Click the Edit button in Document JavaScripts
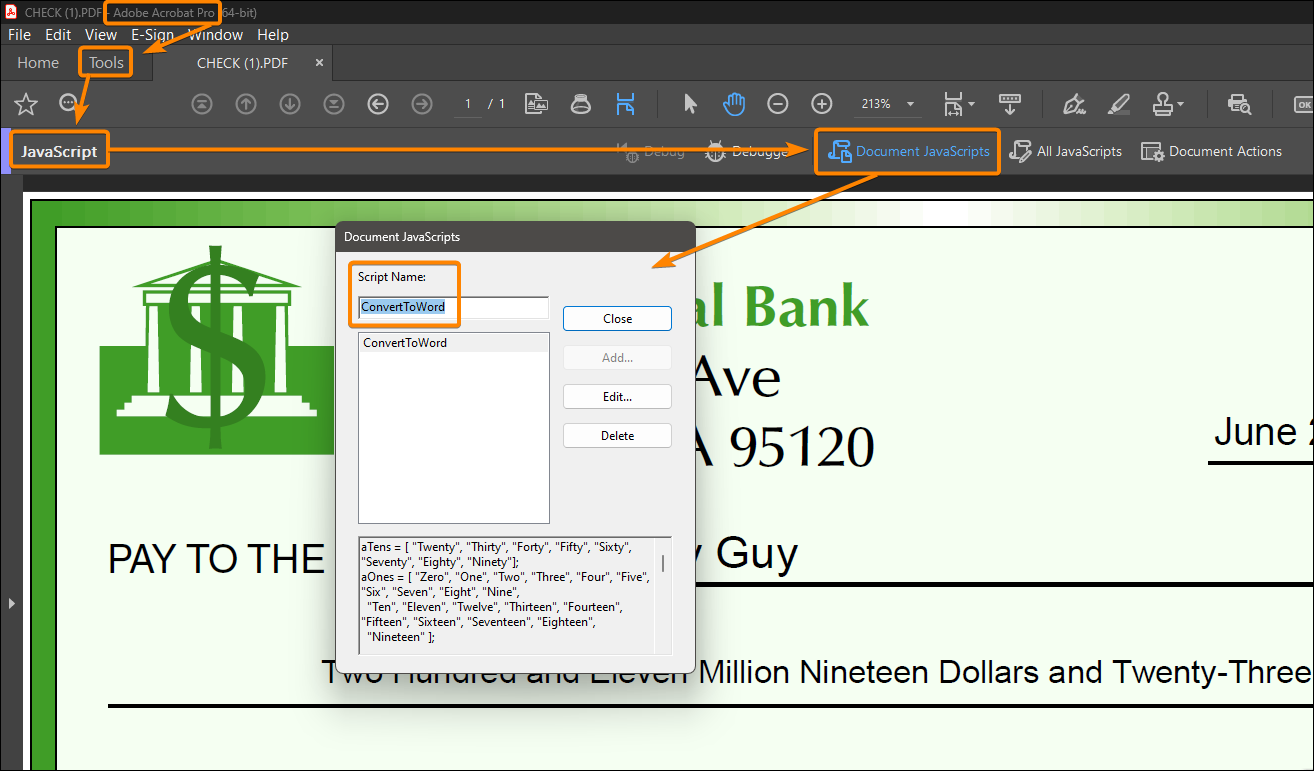Screen dimensions: 1314x771 617,396
